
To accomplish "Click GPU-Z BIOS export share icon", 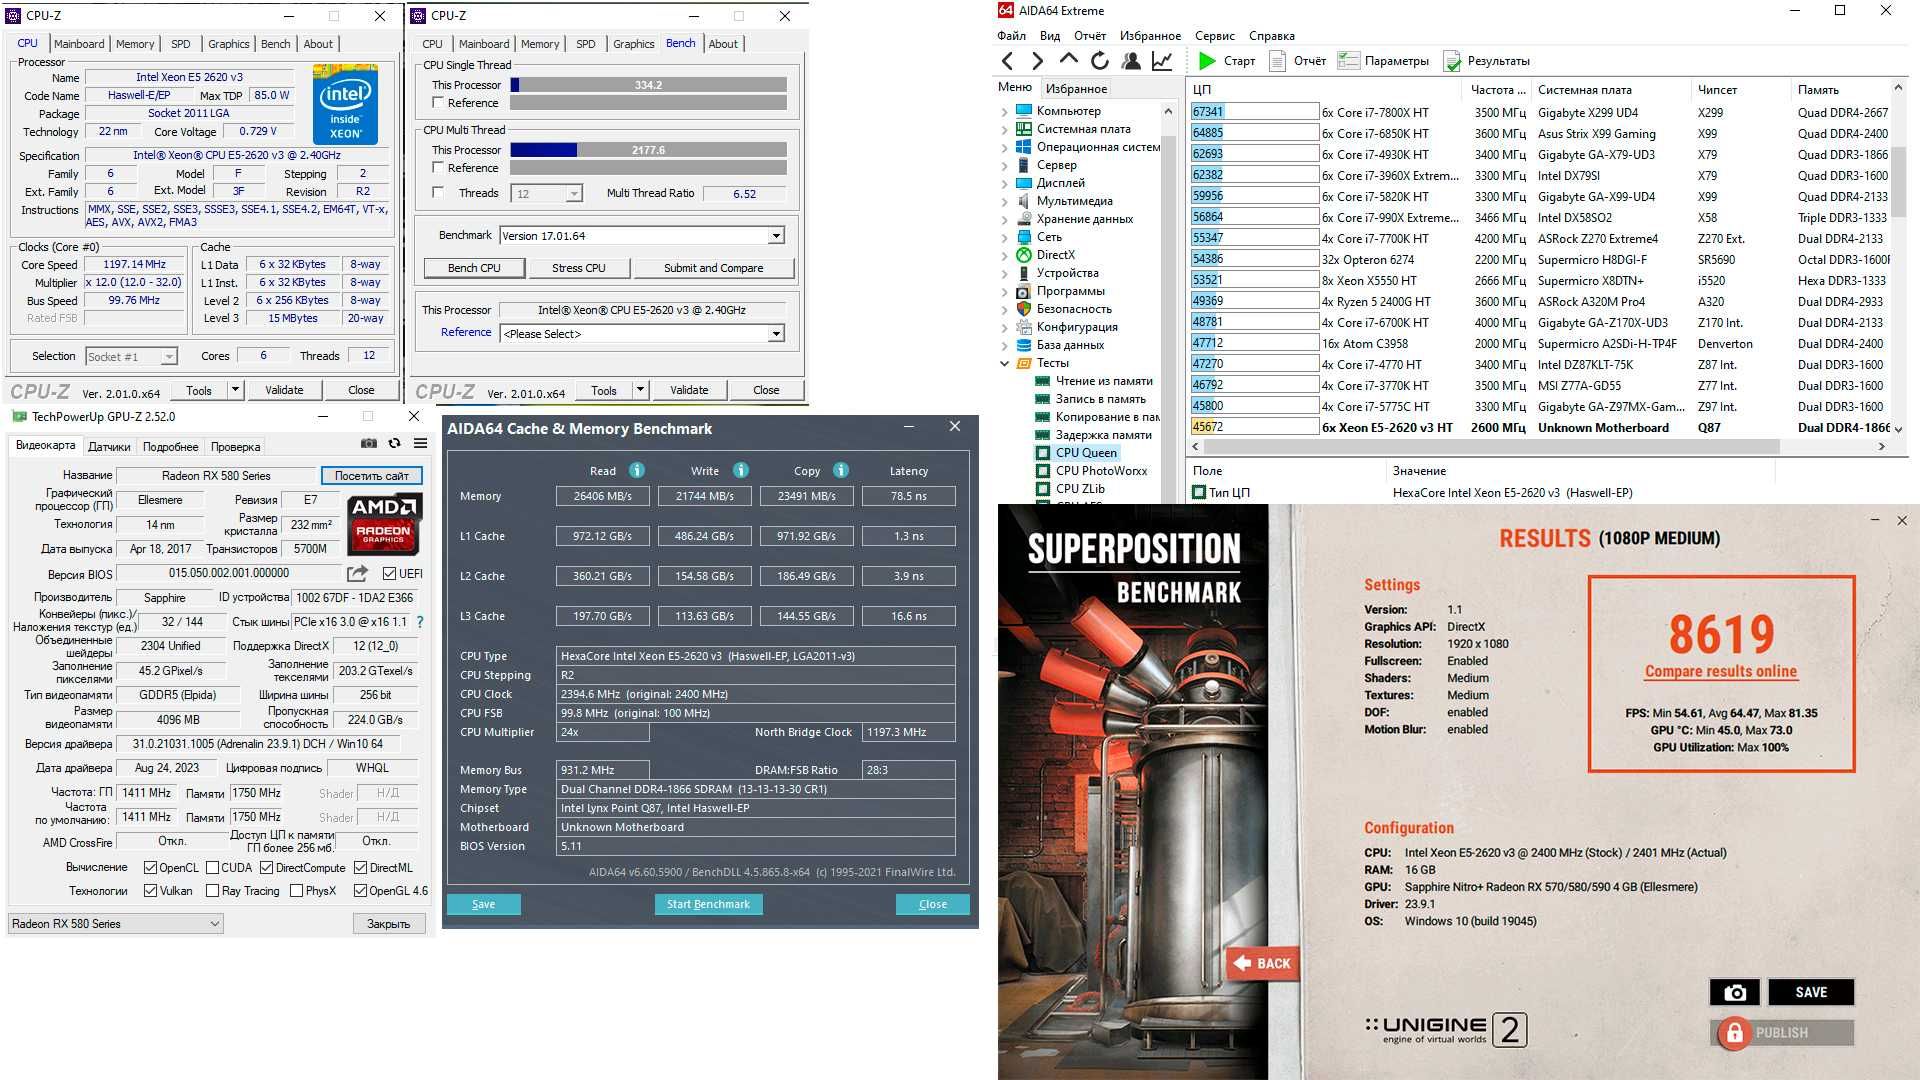I will pyautogui.click(x=357, y=573).
